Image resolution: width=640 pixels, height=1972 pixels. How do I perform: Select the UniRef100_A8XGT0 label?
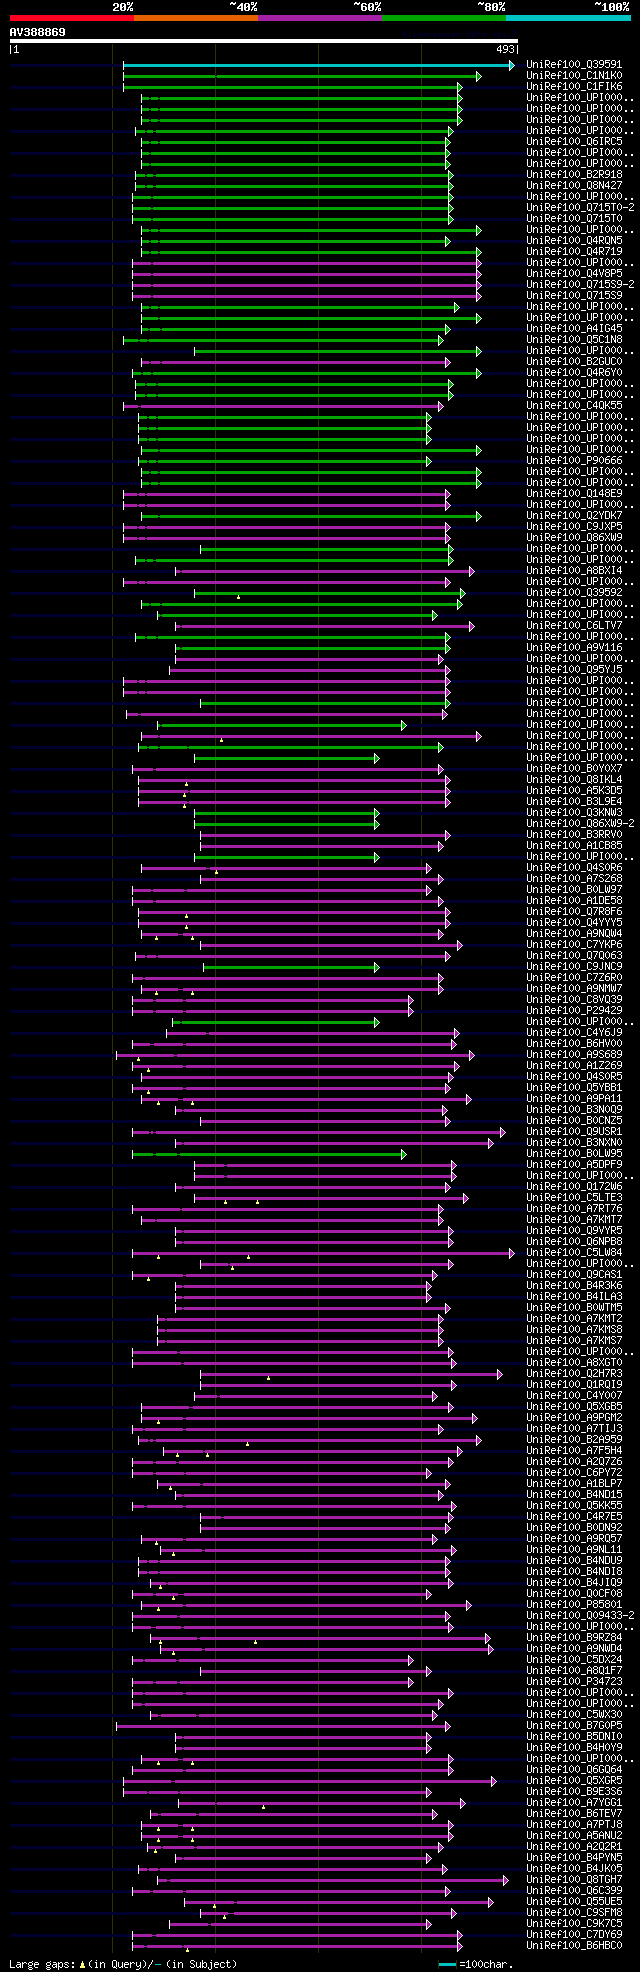click(x=574, y=1363)
